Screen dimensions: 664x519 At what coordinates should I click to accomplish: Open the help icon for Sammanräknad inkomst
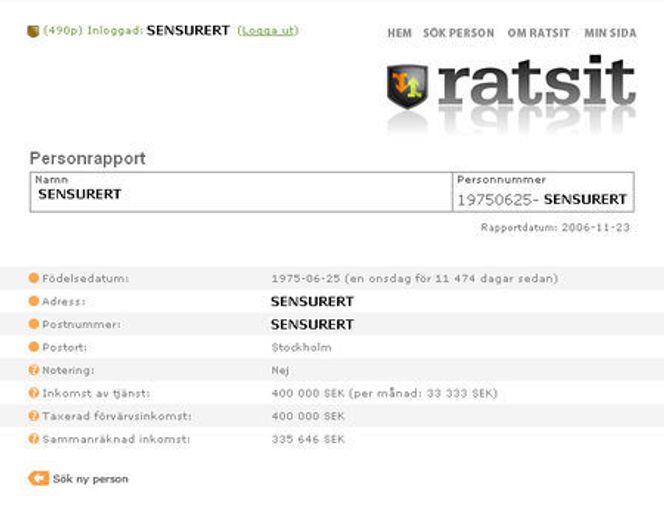click(x=34, y=439)
